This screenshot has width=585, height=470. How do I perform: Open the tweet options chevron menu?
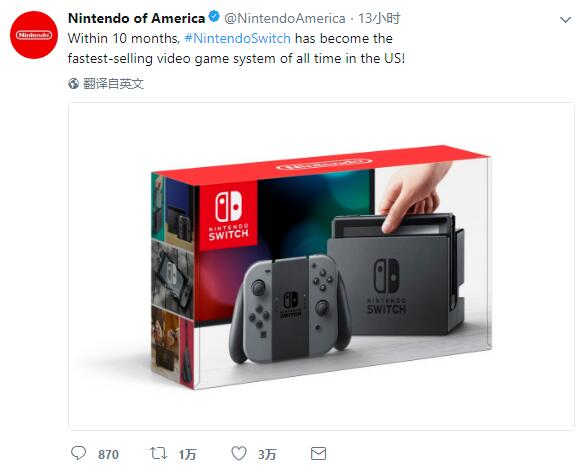[x=566, y=19]
